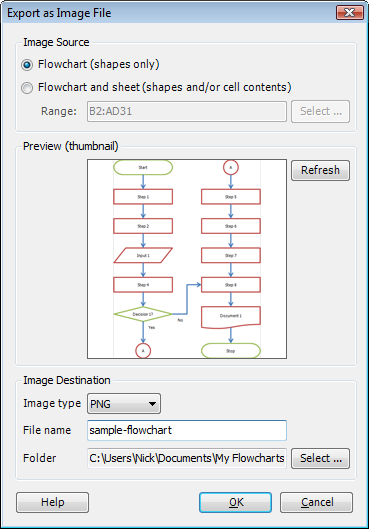Open the Image type PNG dropdown
This screenshot has height=529, width=369.
pyautogui.click(x=124, y=403)
